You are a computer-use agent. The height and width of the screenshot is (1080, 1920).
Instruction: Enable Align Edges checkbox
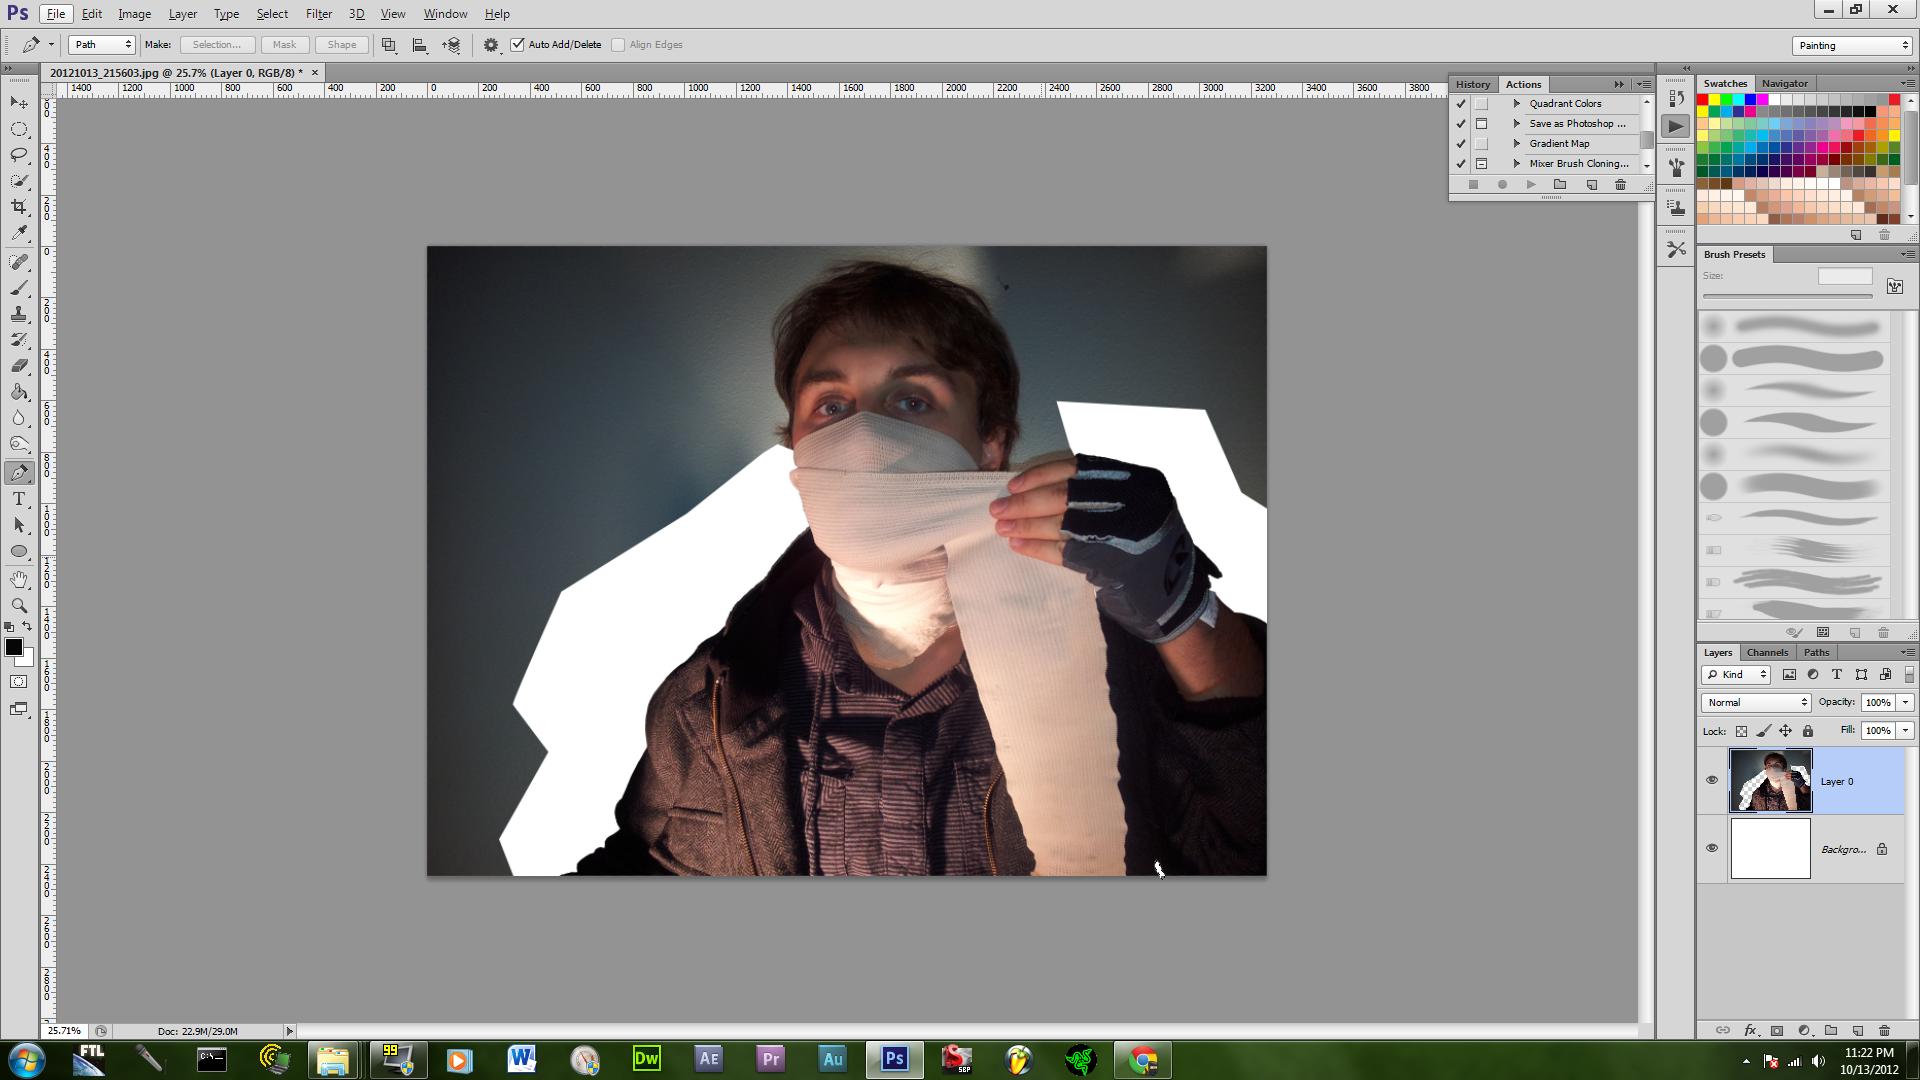coord(618,45)
